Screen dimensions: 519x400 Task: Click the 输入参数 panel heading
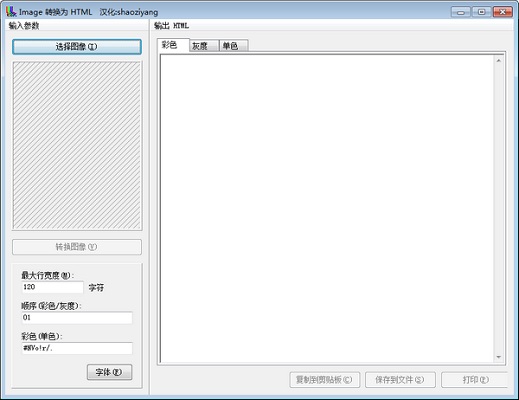[24, 26]
